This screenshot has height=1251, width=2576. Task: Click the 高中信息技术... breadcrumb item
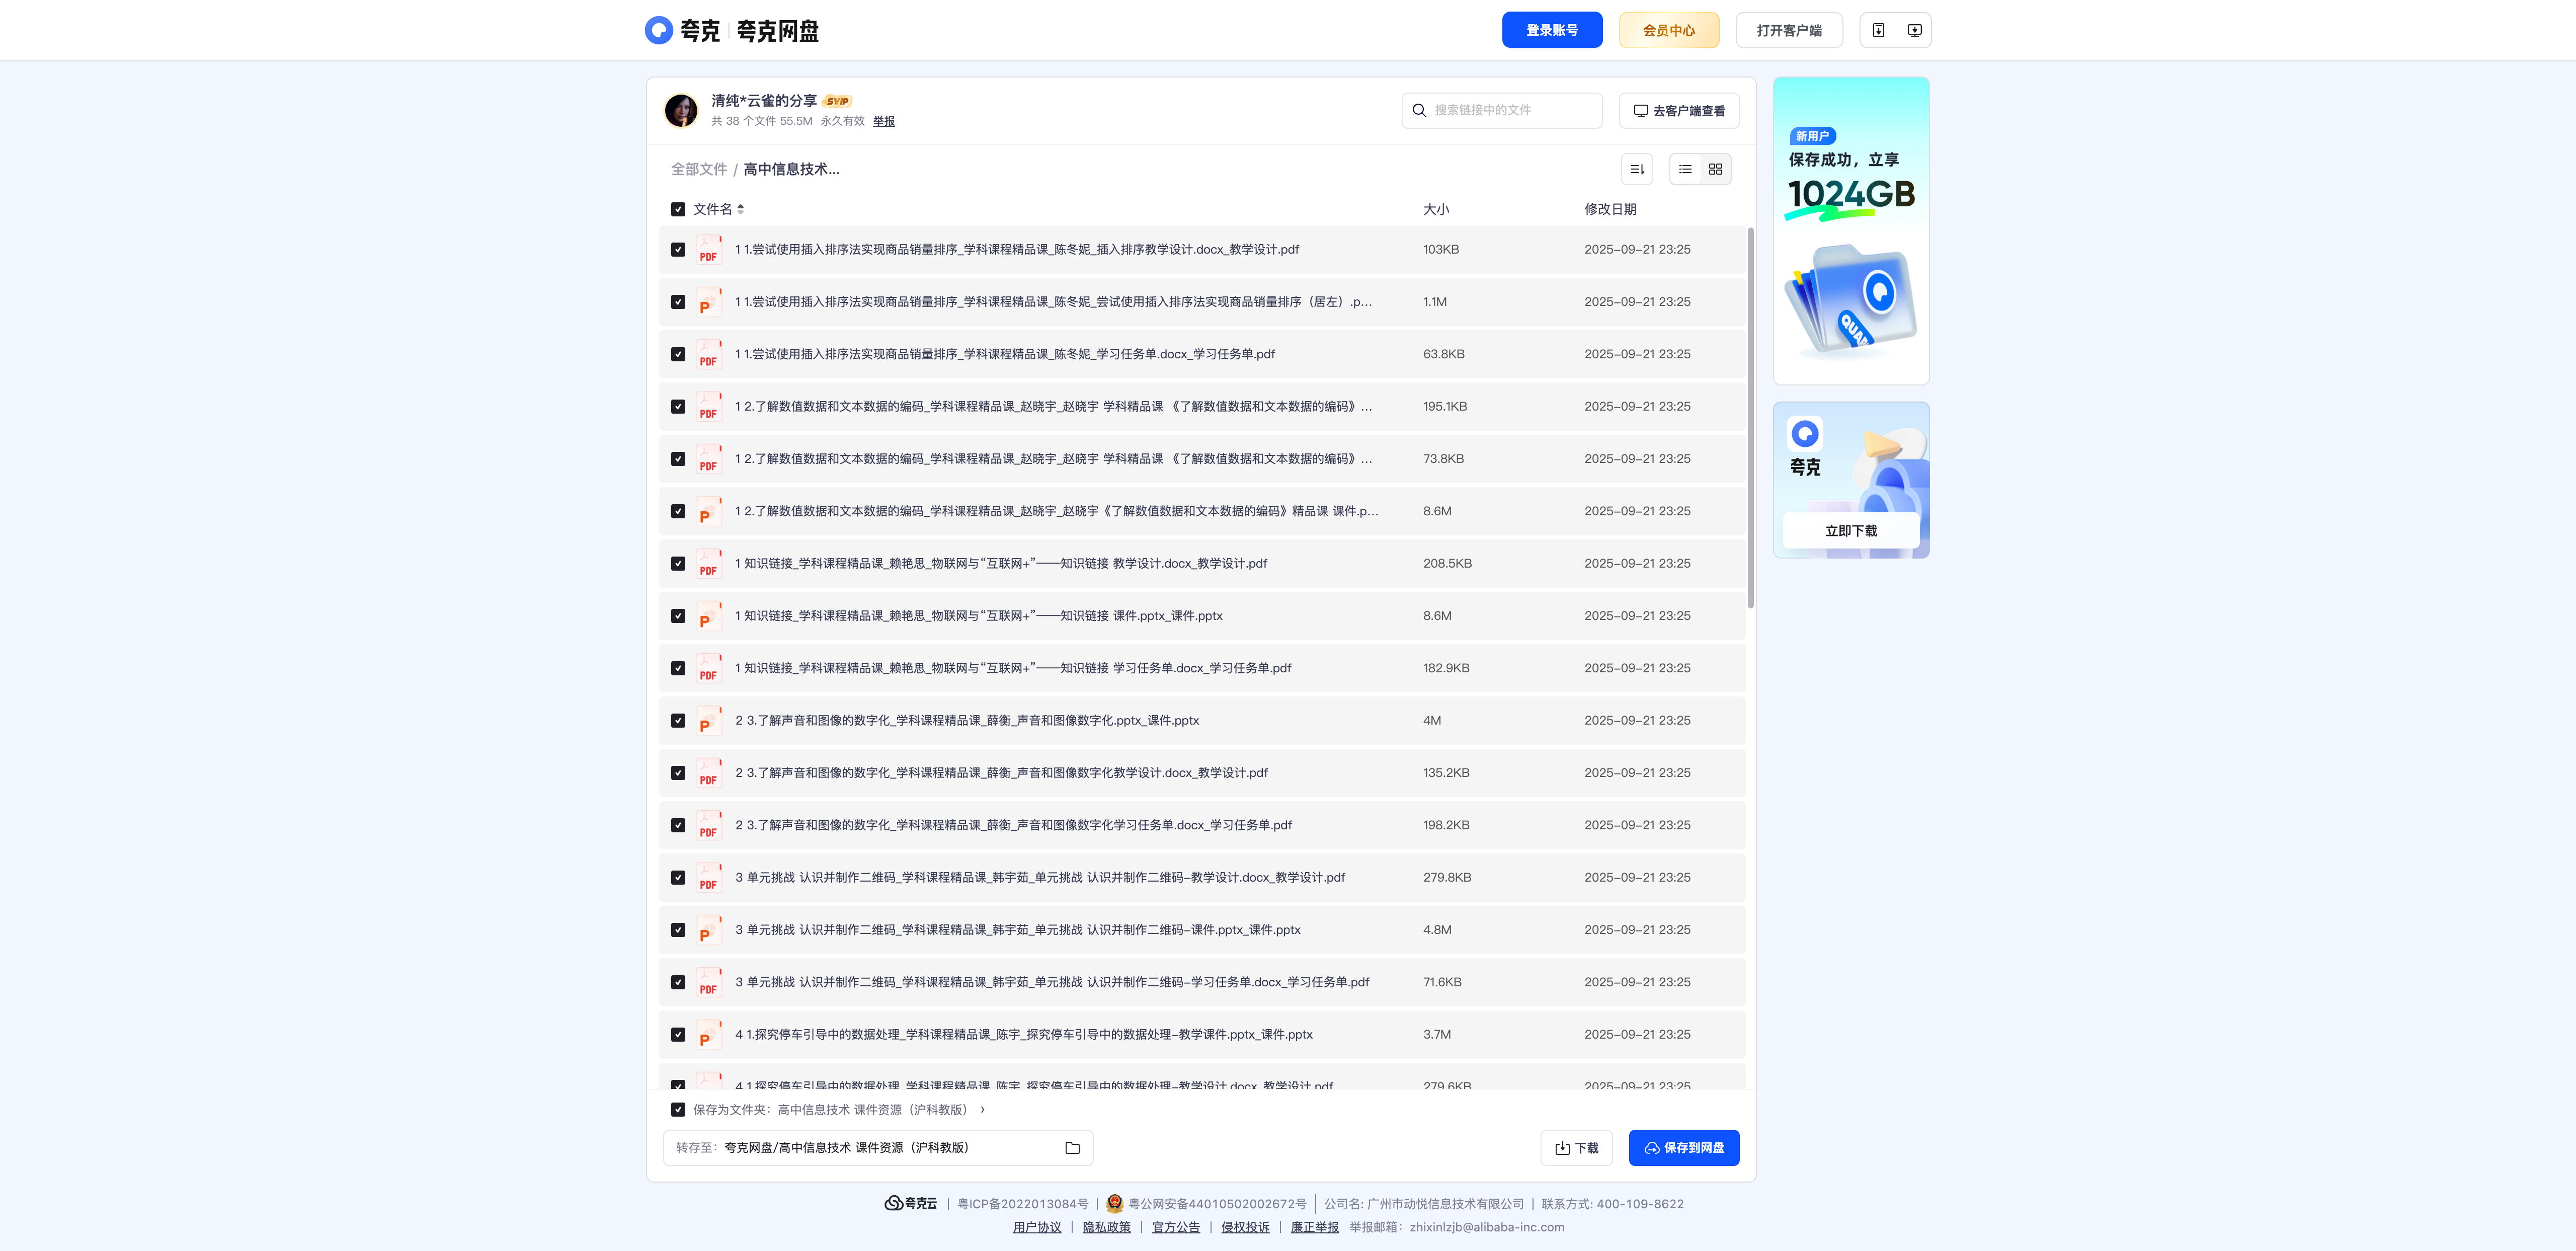point(791,169)
